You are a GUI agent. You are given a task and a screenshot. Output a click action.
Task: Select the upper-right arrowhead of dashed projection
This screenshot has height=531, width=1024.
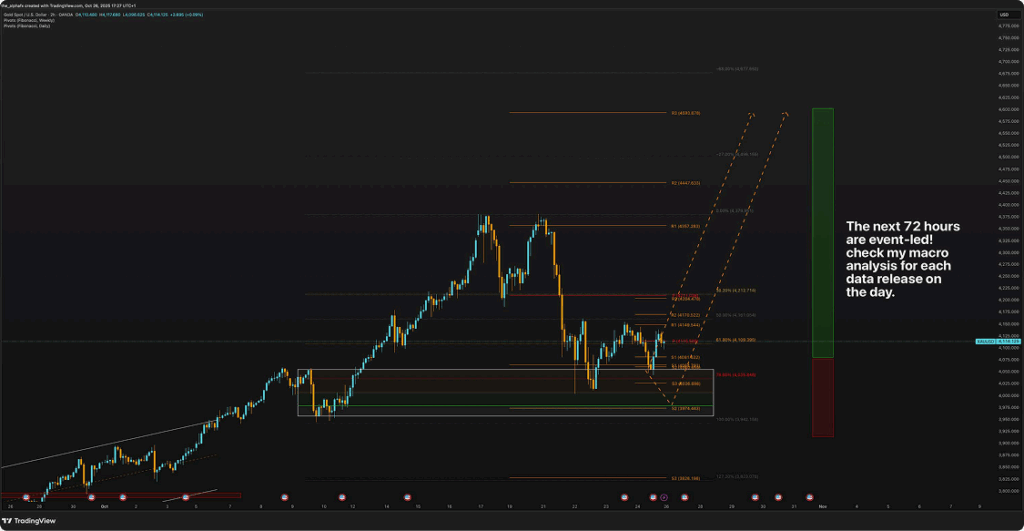787,113
